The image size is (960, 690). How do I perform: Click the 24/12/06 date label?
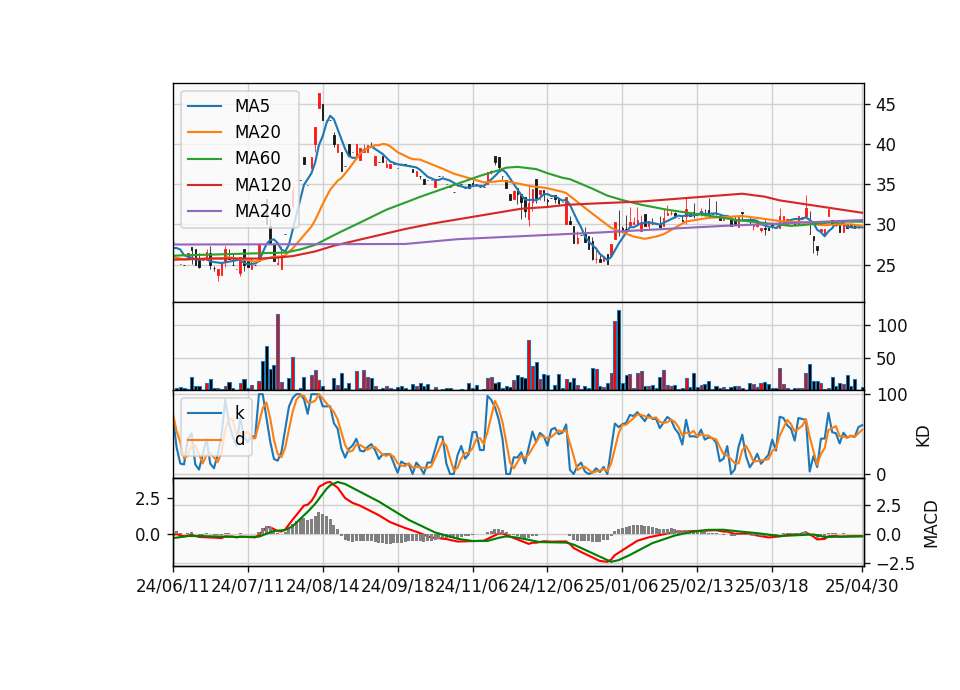pos(547,587)
